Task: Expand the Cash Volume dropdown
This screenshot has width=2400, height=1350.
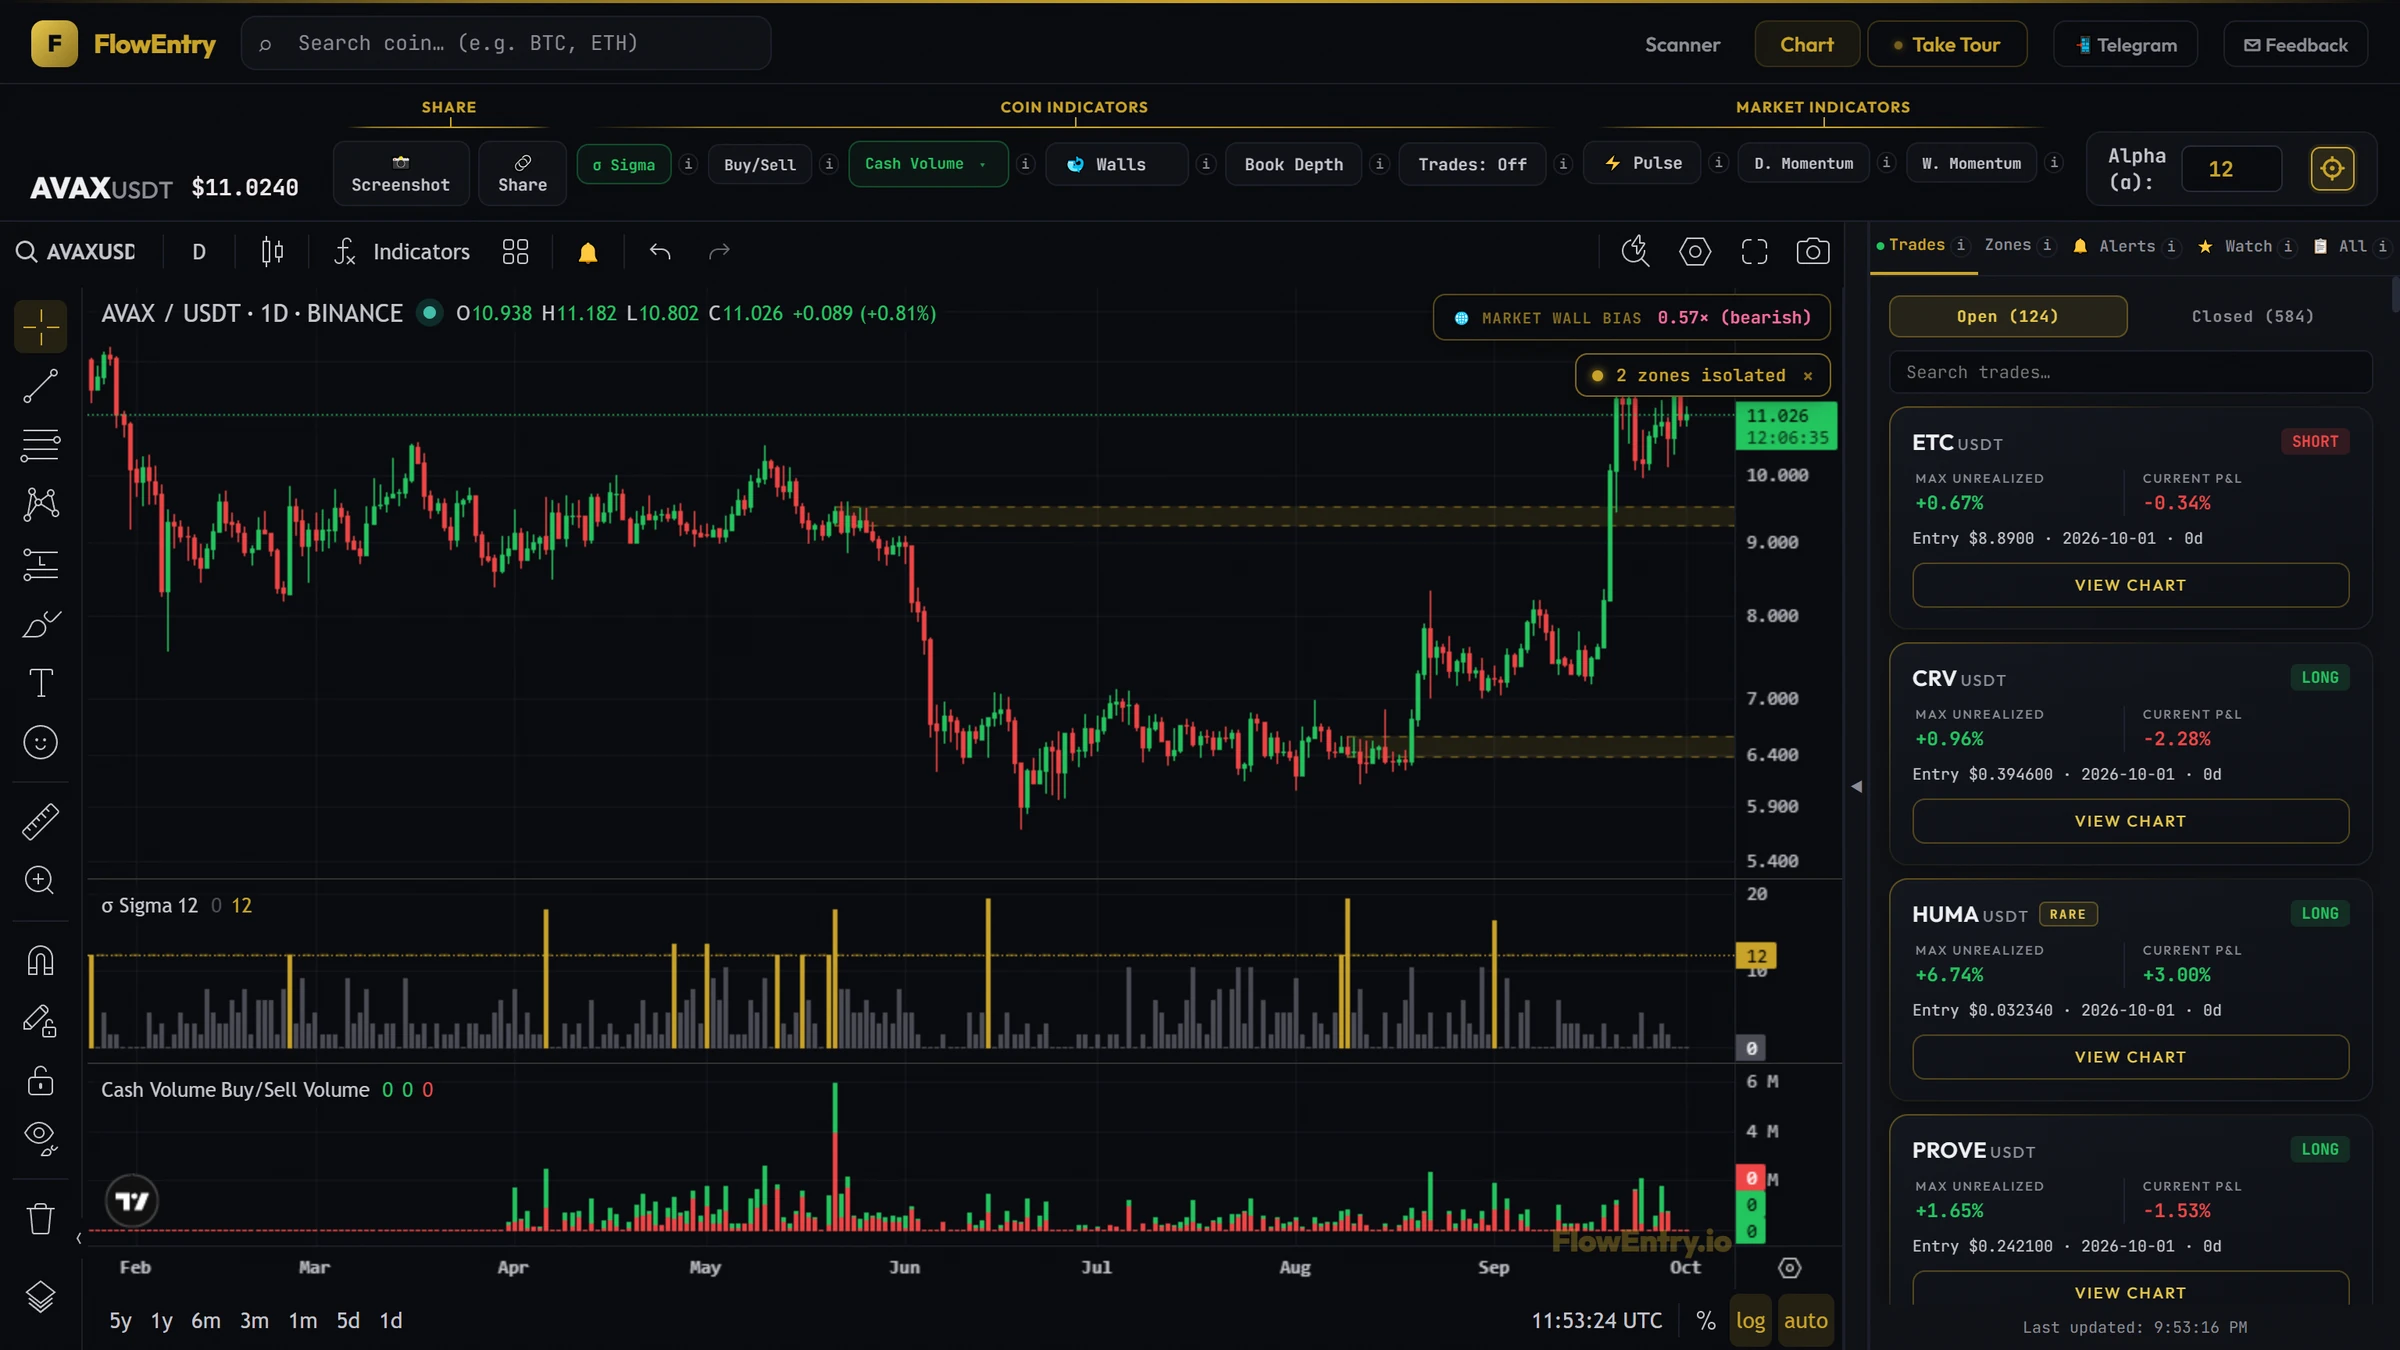Action: click(928, 164)
